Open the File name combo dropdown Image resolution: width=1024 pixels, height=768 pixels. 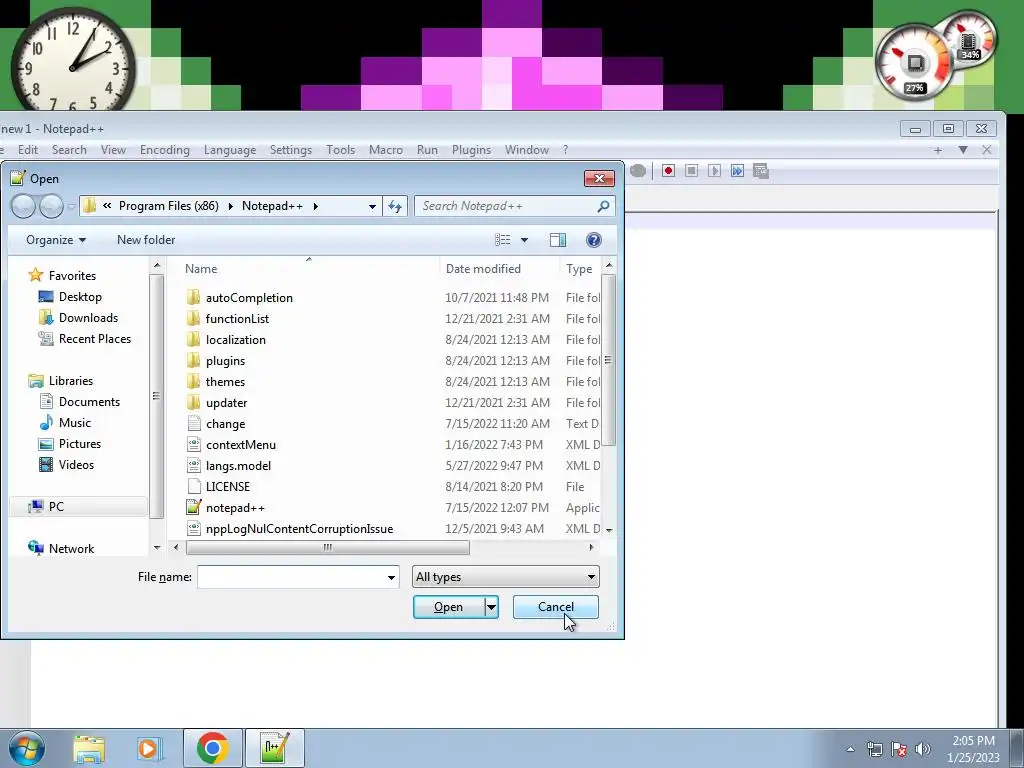[x=391, y=577]
